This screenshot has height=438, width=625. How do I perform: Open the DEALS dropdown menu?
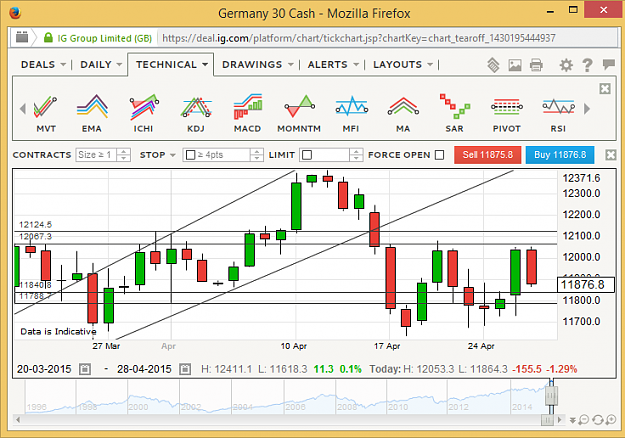[43, 65]
